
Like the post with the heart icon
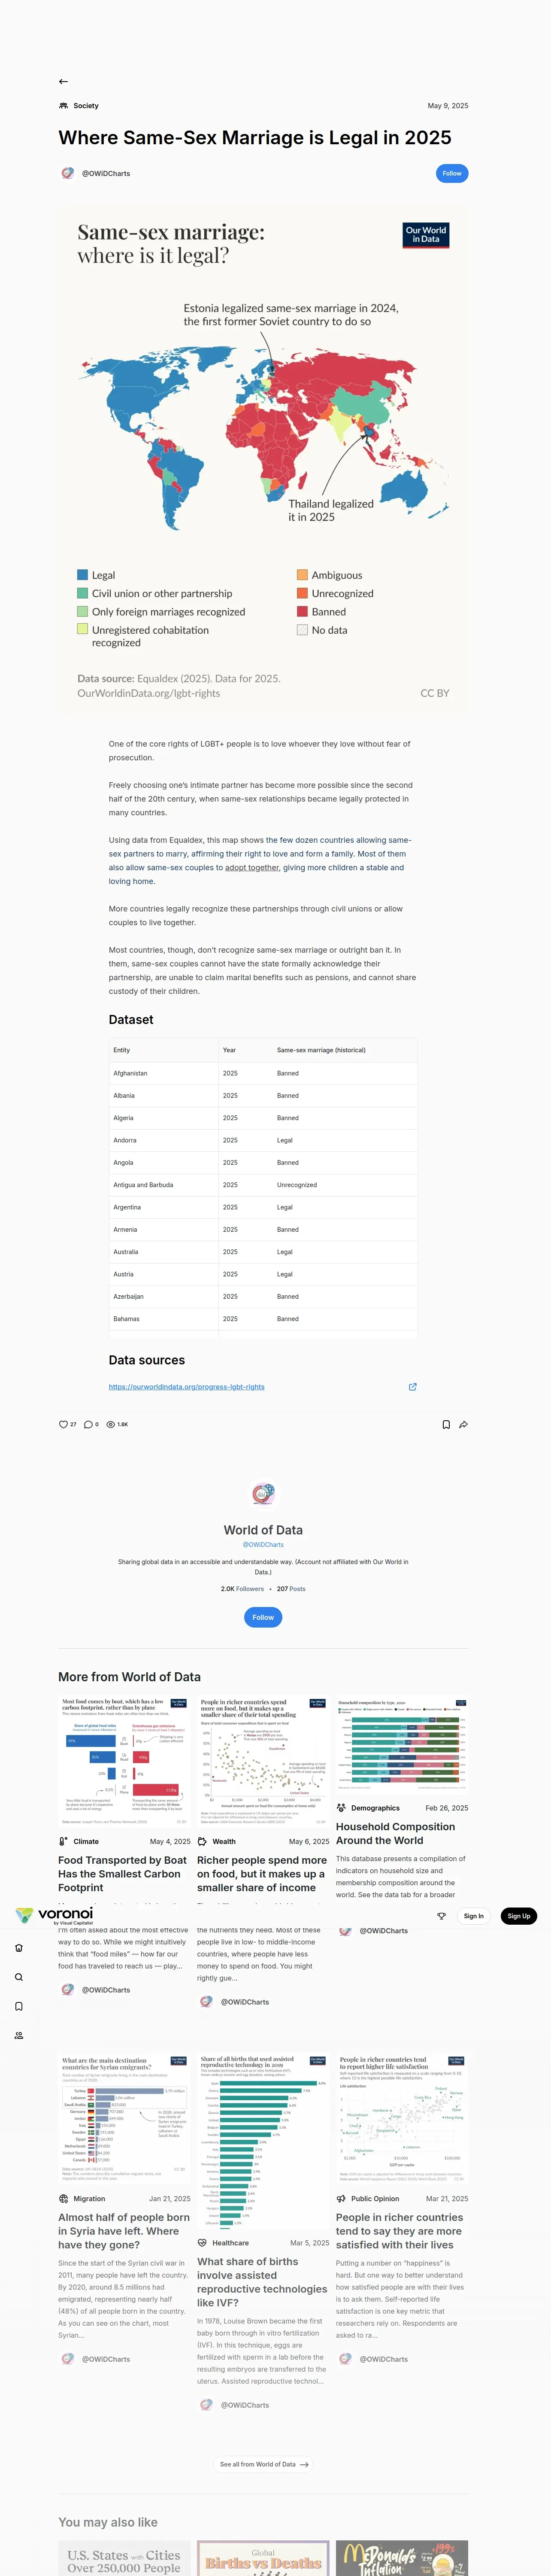[x=63, y=1424]
